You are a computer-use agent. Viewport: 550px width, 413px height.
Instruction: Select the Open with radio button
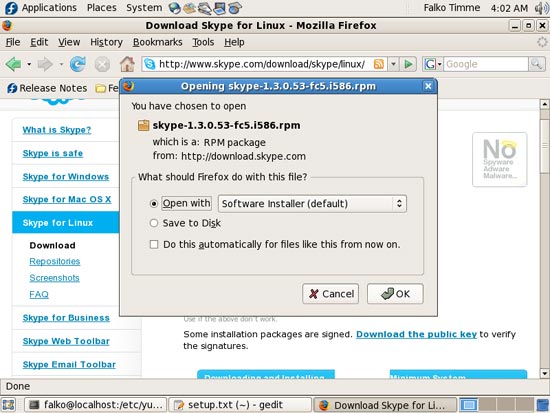[x=153, y=204]
